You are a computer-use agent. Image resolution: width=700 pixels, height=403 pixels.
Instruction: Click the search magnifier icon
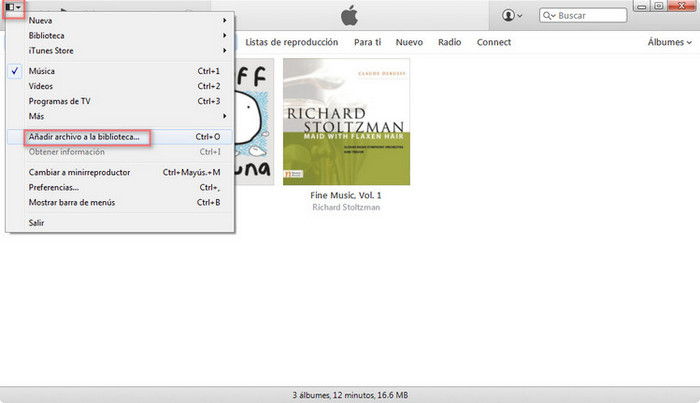[549, 16]
